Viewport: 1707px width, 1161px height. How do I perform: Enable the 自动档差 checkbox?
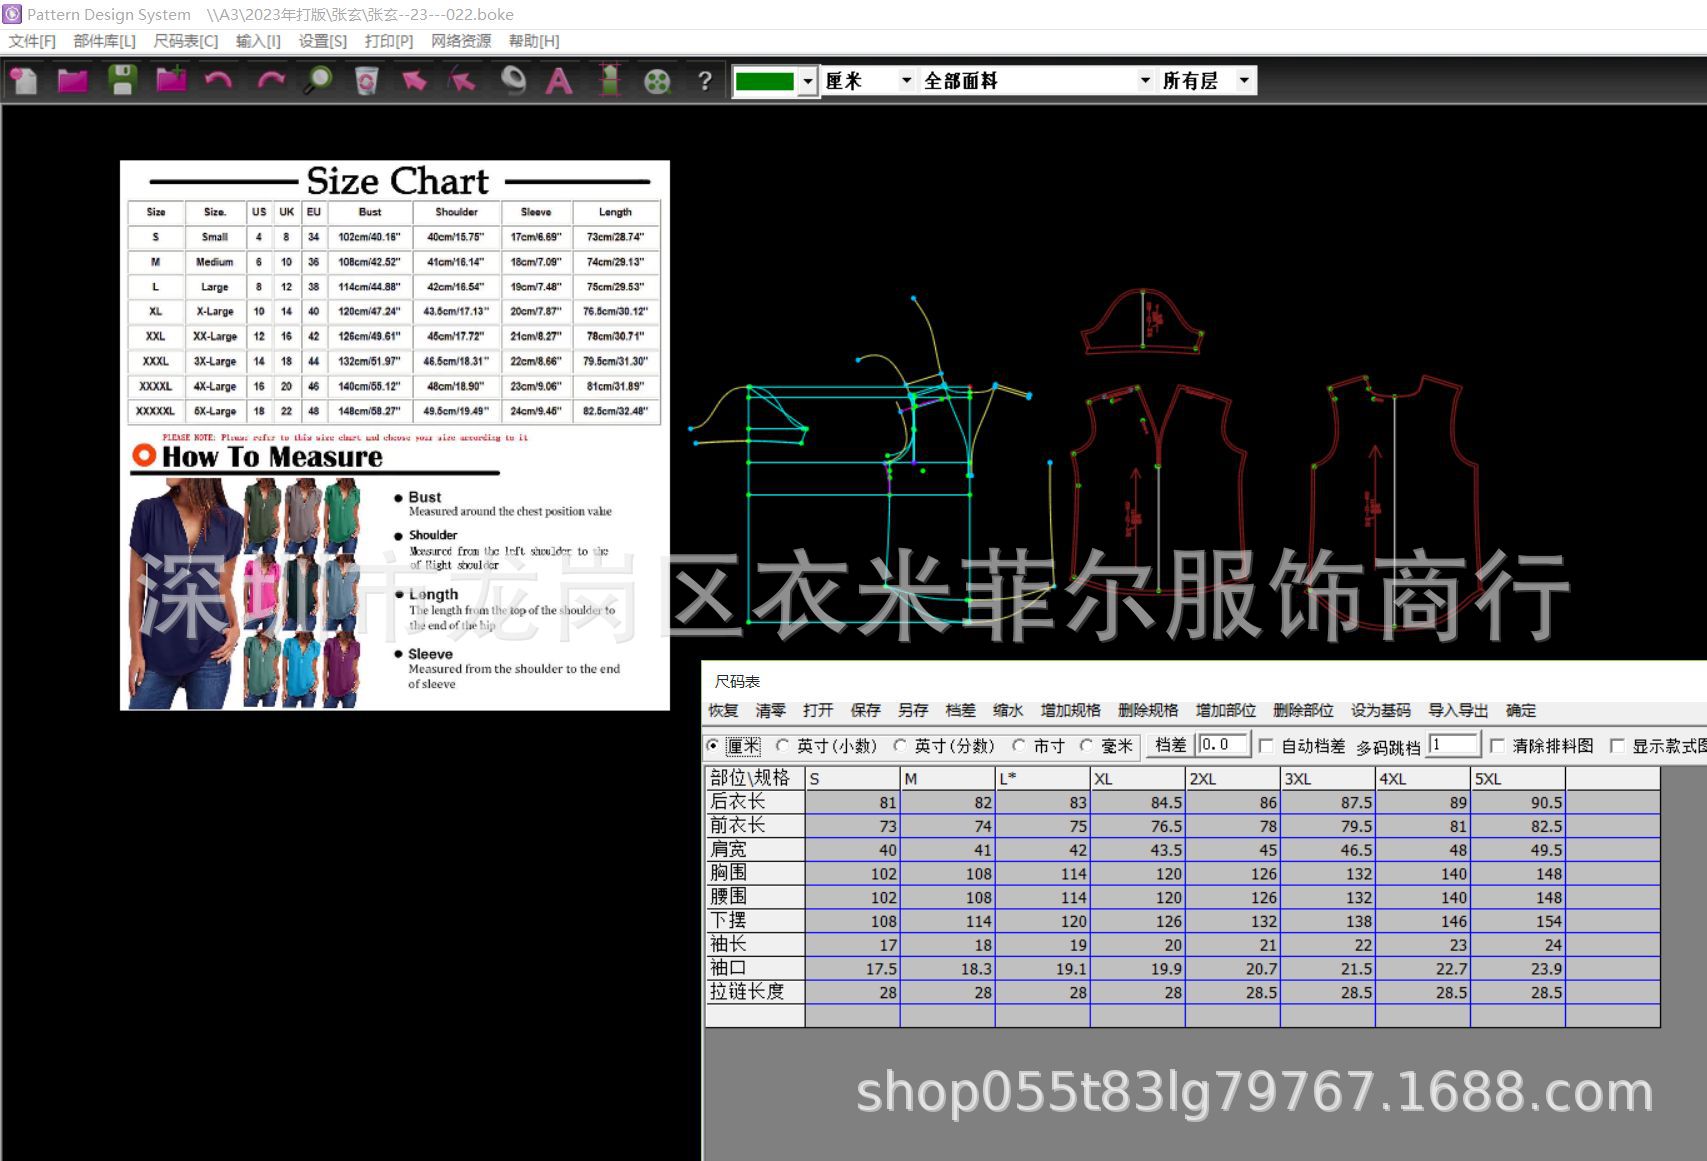[1266, 746]
